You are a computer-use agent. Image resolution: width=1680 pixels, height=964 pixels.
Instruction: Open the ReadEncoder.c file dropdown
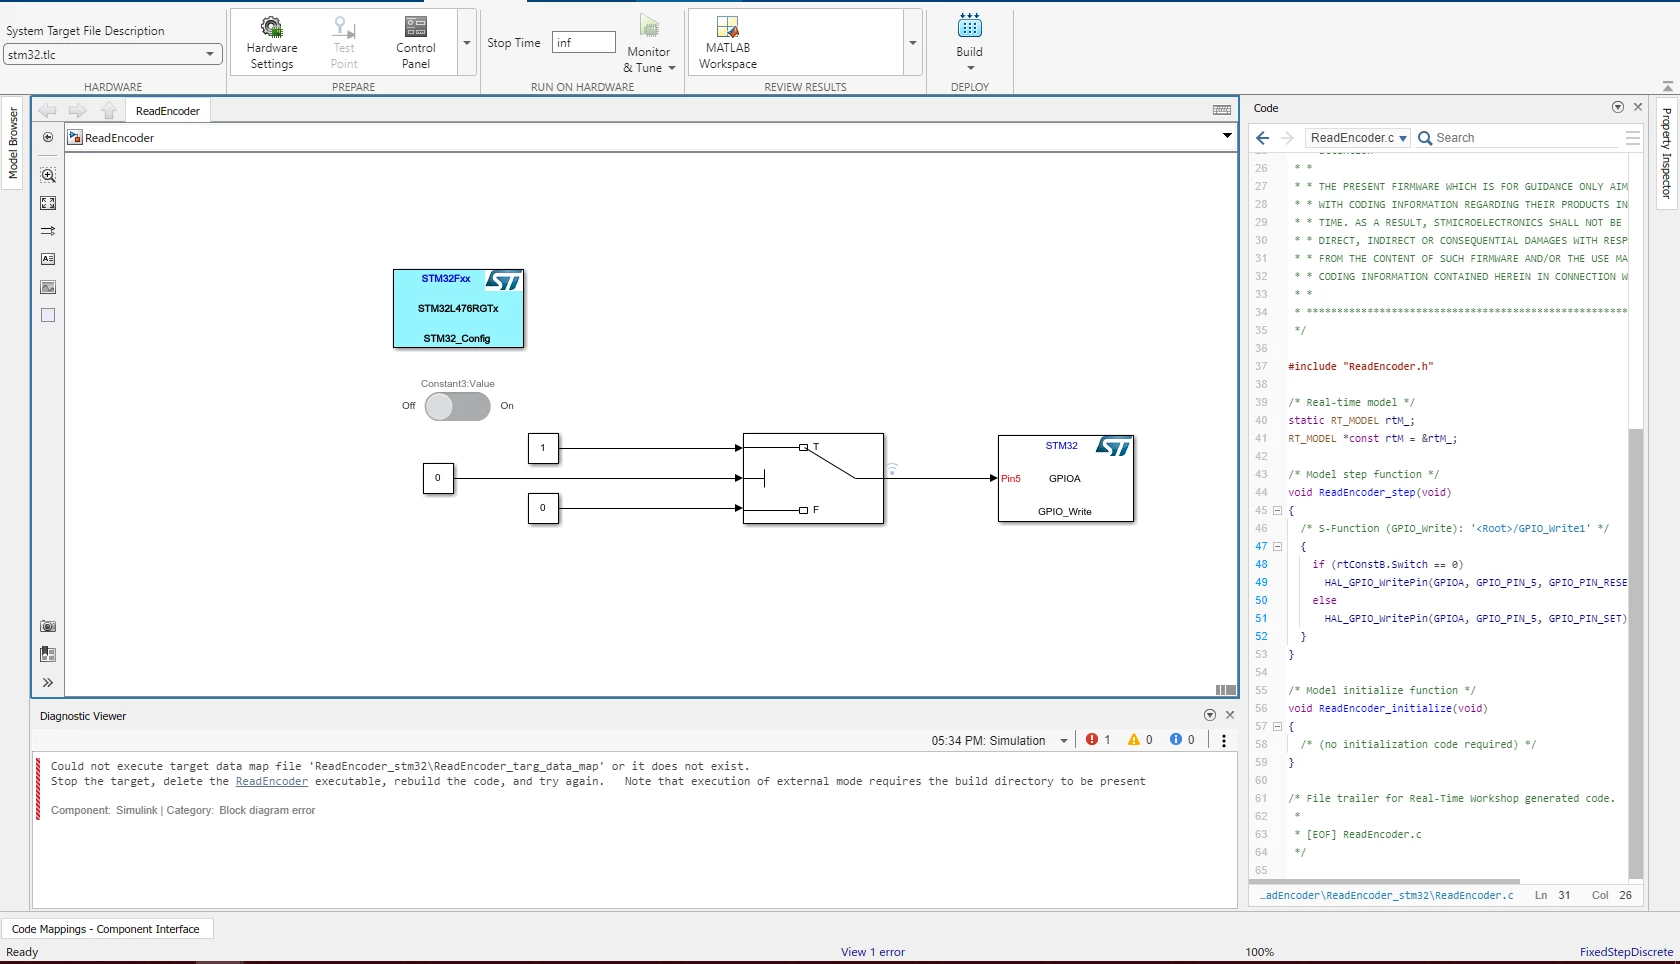click(1358, 138)
